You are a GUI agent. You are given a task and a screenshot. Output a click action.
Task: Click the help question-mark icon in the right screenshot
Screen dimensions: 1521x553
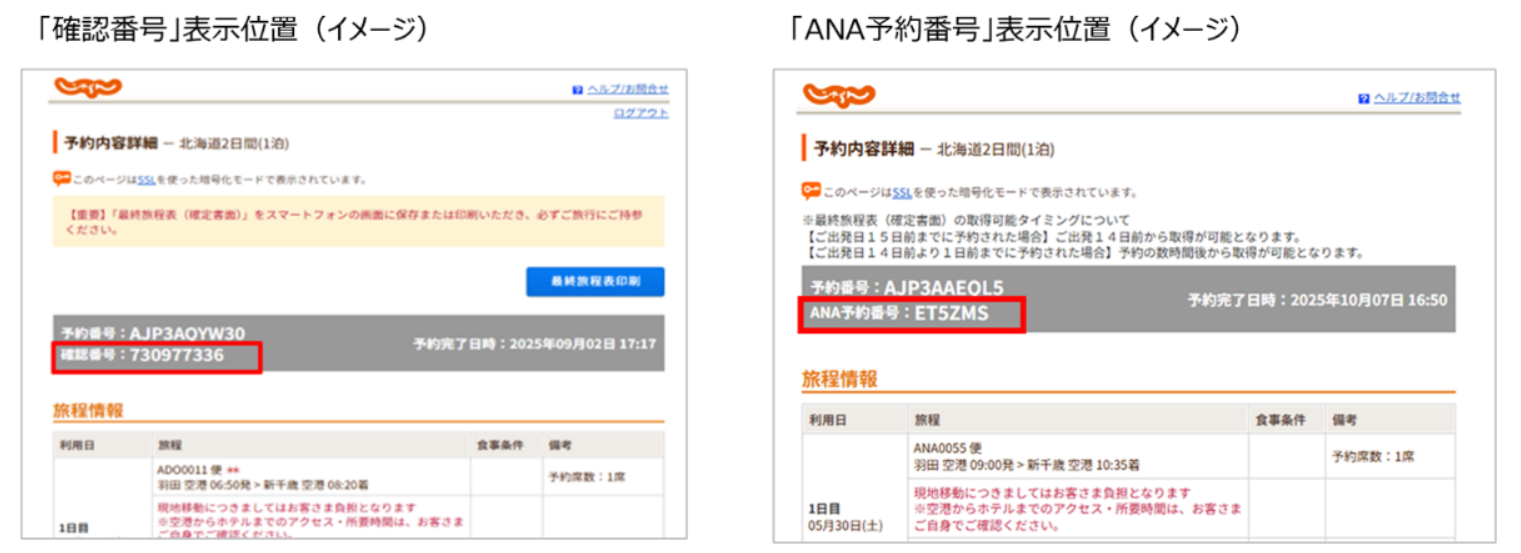pos(1364,98)
